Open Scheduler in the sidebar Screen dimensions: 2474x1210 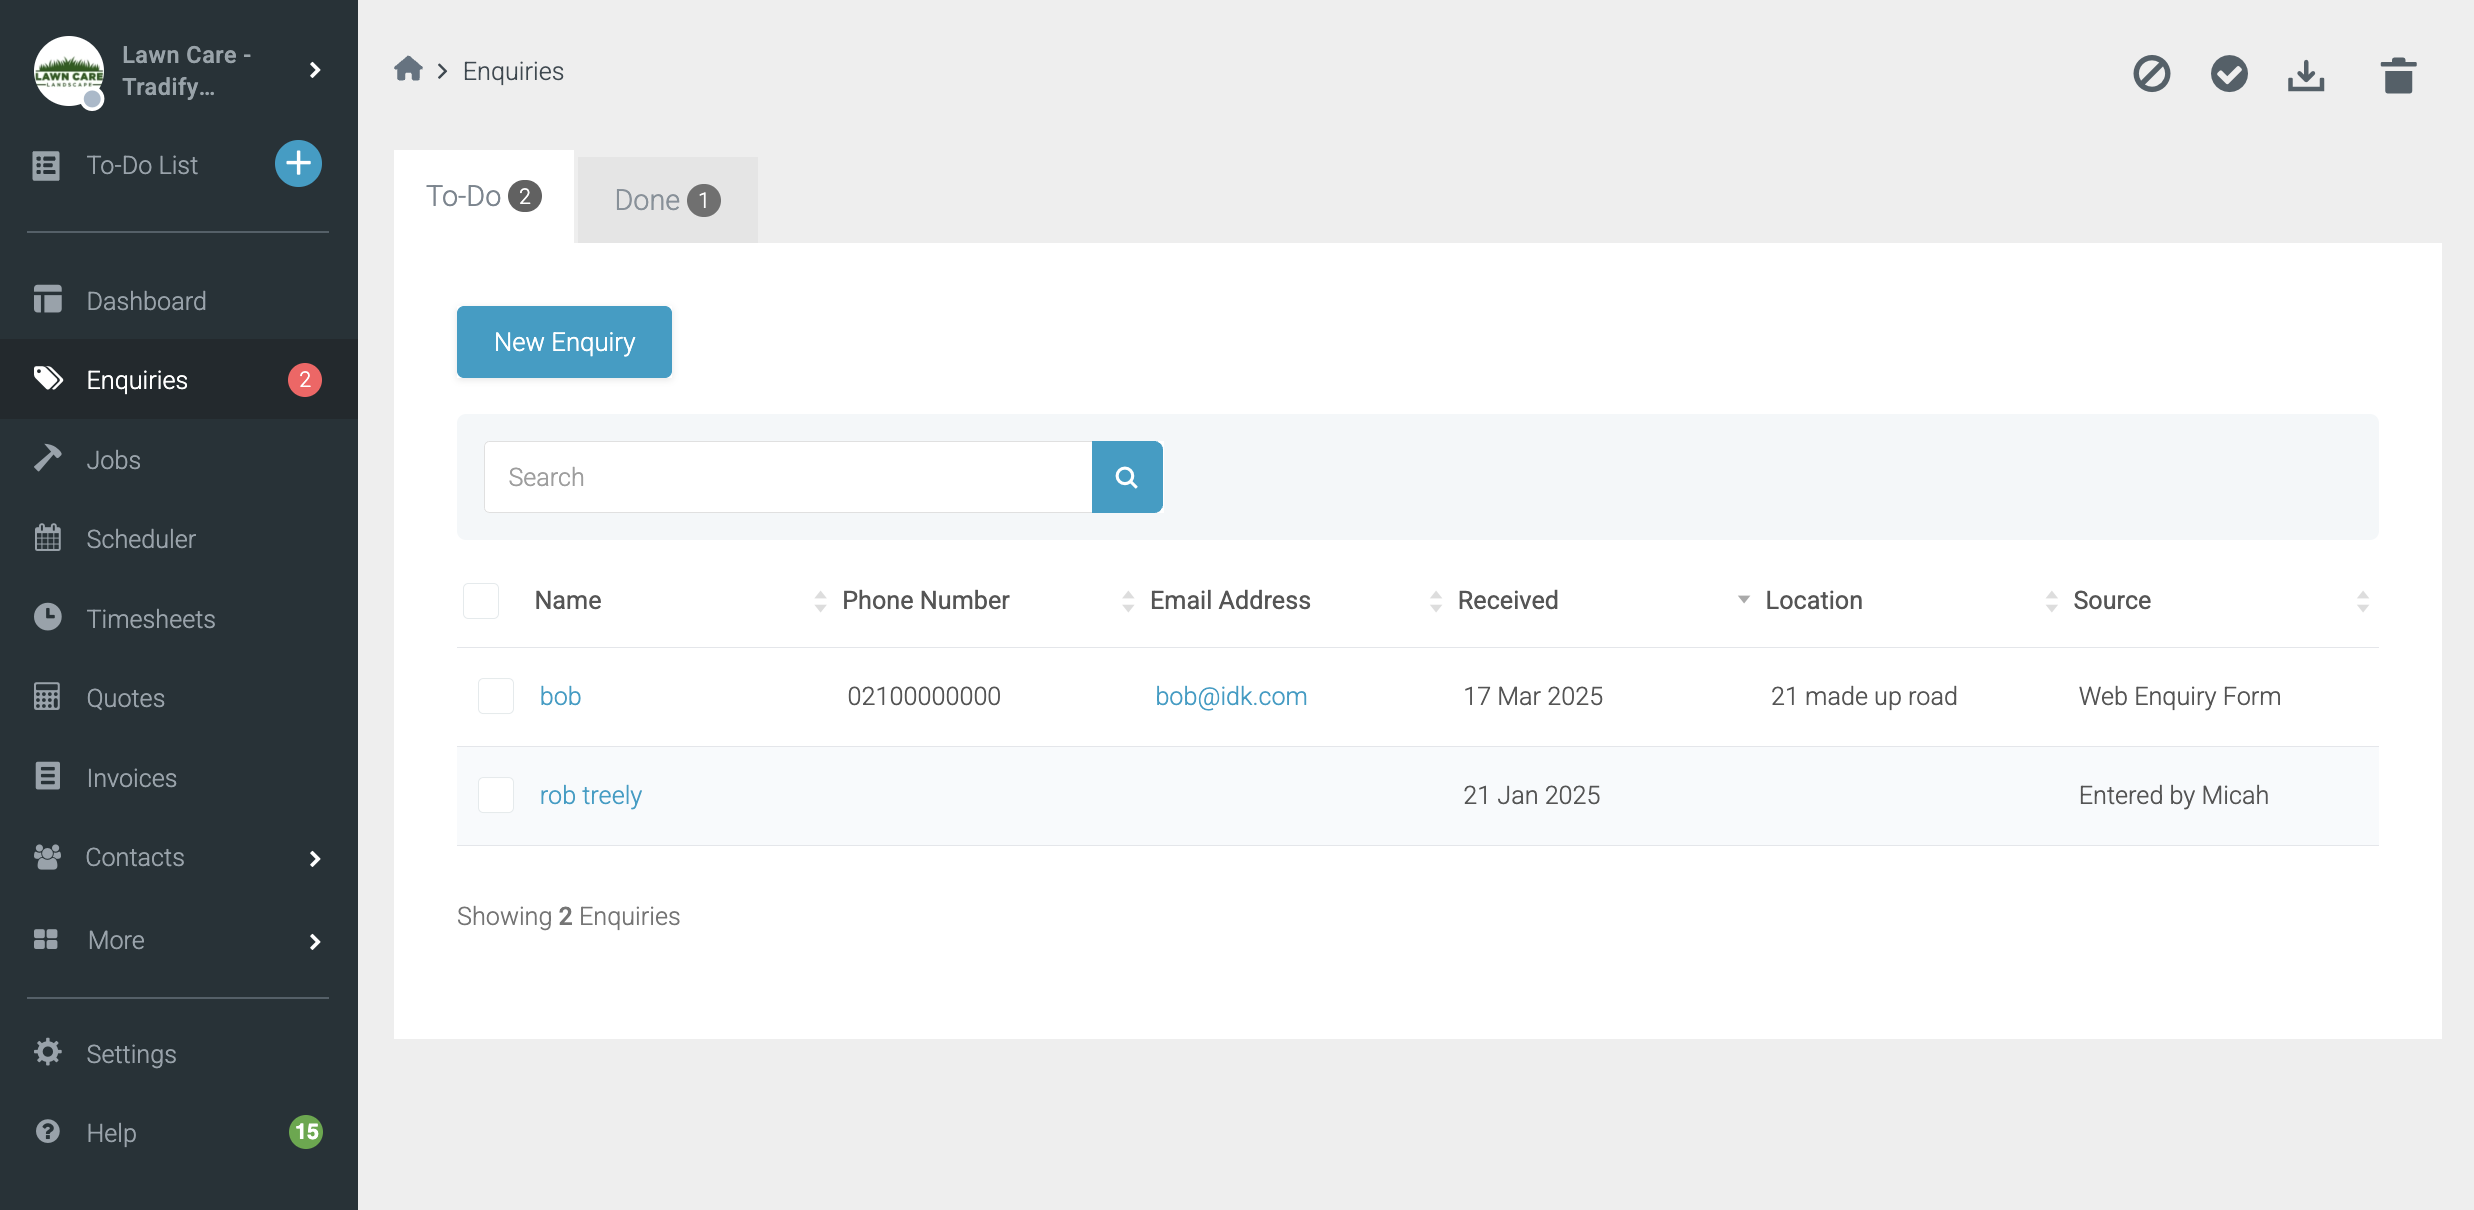point(141,539)
